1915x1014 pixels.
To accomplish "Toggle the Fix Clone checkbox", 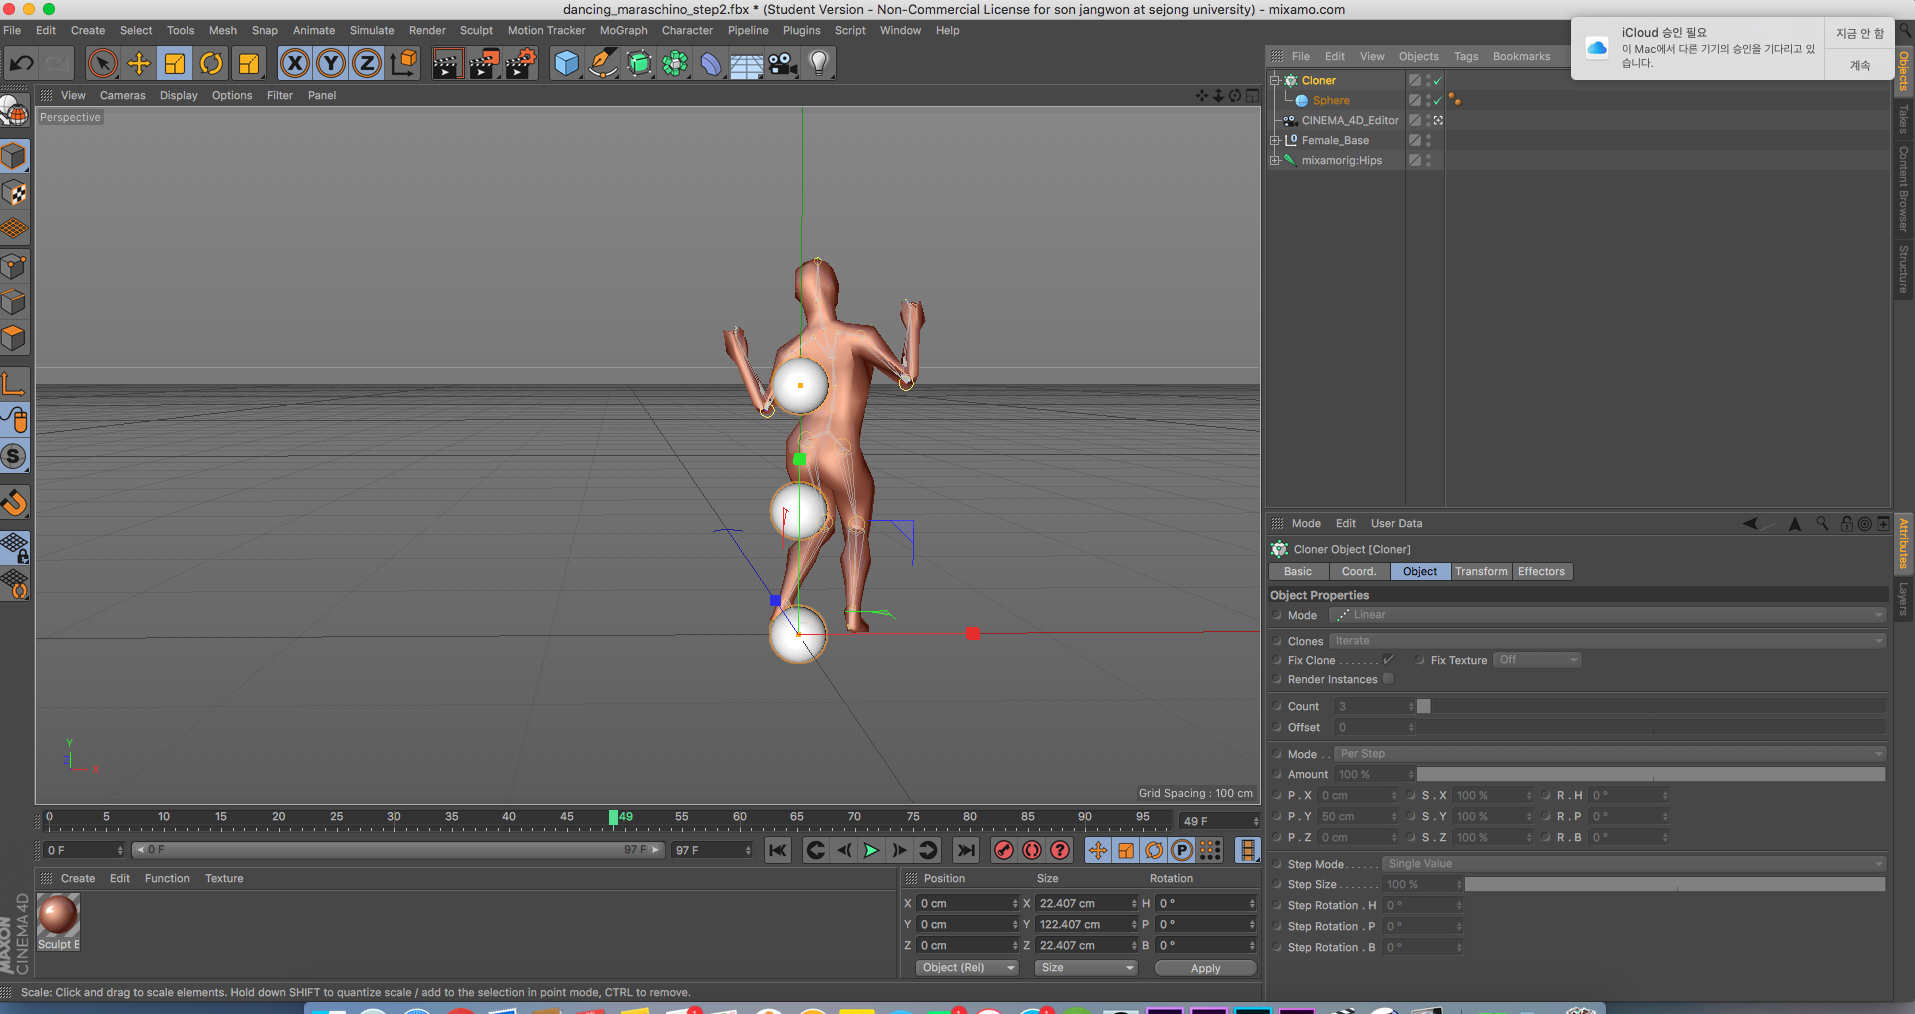I will click(1388, 660).
